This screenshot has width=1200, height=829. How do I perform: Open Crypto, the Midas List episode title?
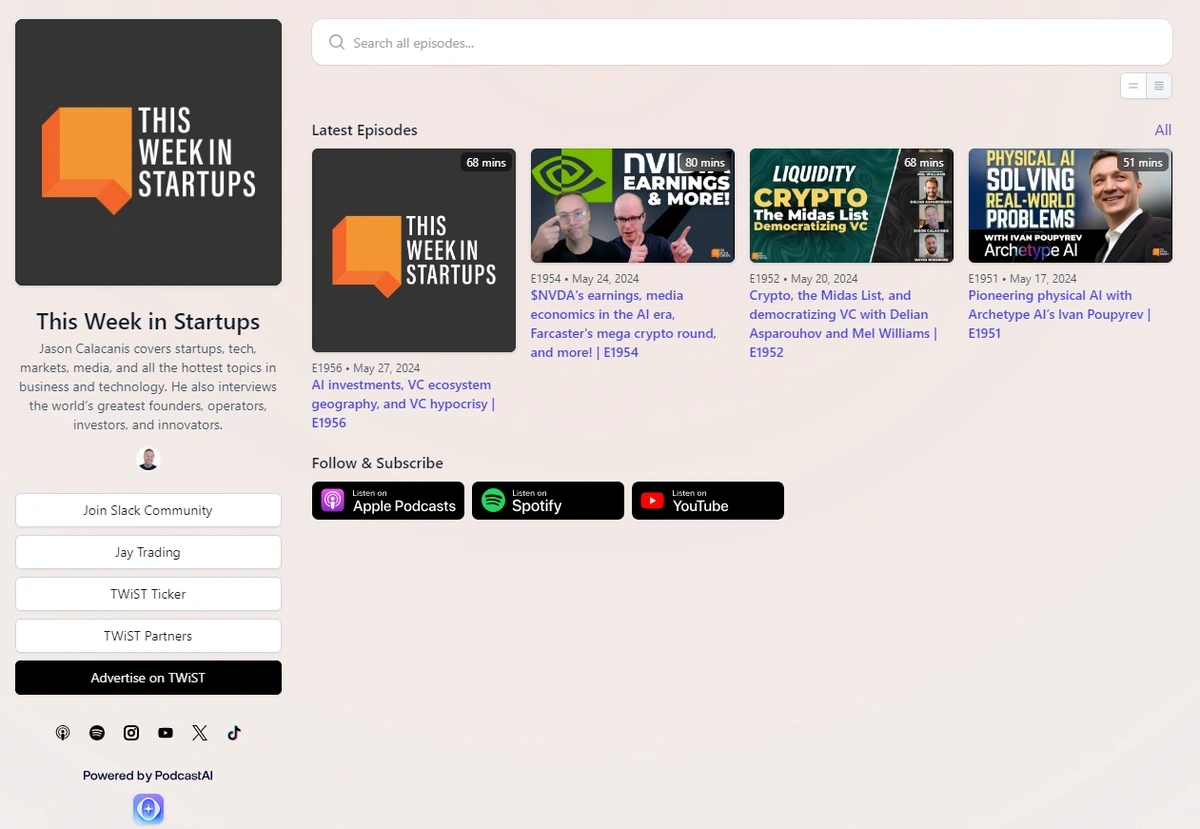(843, 324)
